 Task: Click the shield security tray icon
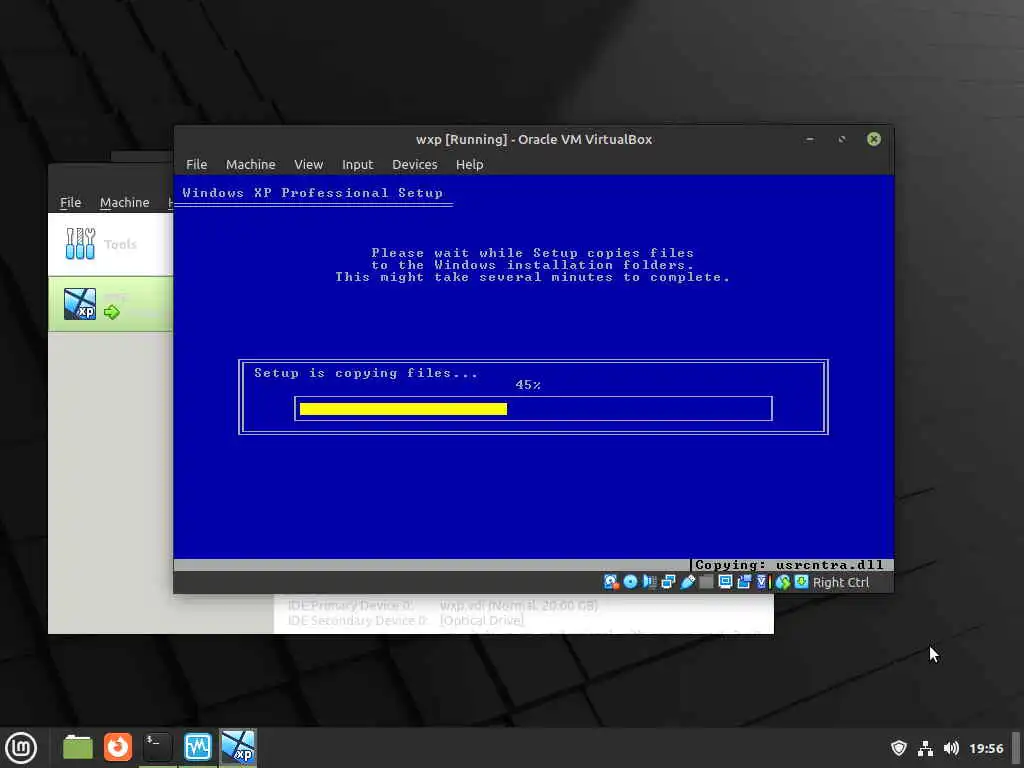[x=899, y=748]
